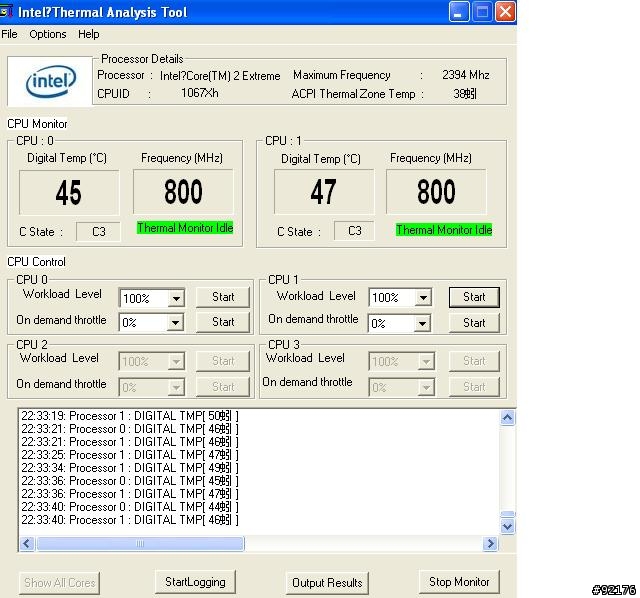Click the CPUID value 1067Xh
The height and width of the screenshot is (598, 640).
point(200,93)
